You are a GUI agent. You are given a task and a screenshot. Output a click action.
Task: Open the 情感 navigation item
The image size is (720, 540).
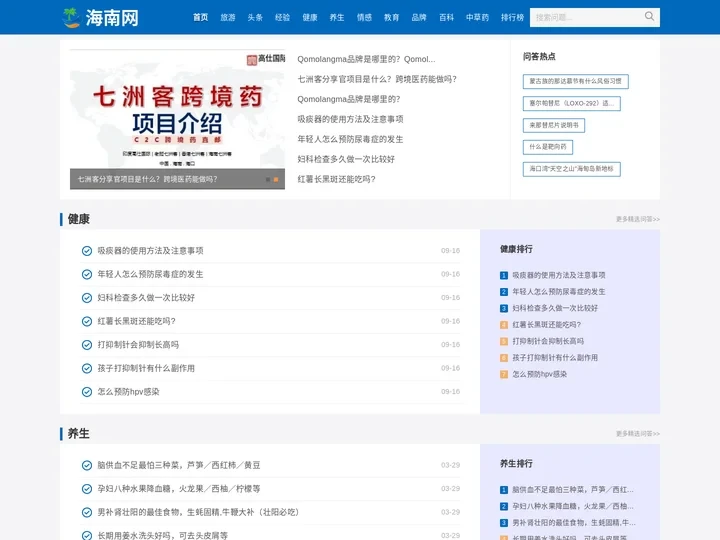pyautogui.click(x=365, y=17)
